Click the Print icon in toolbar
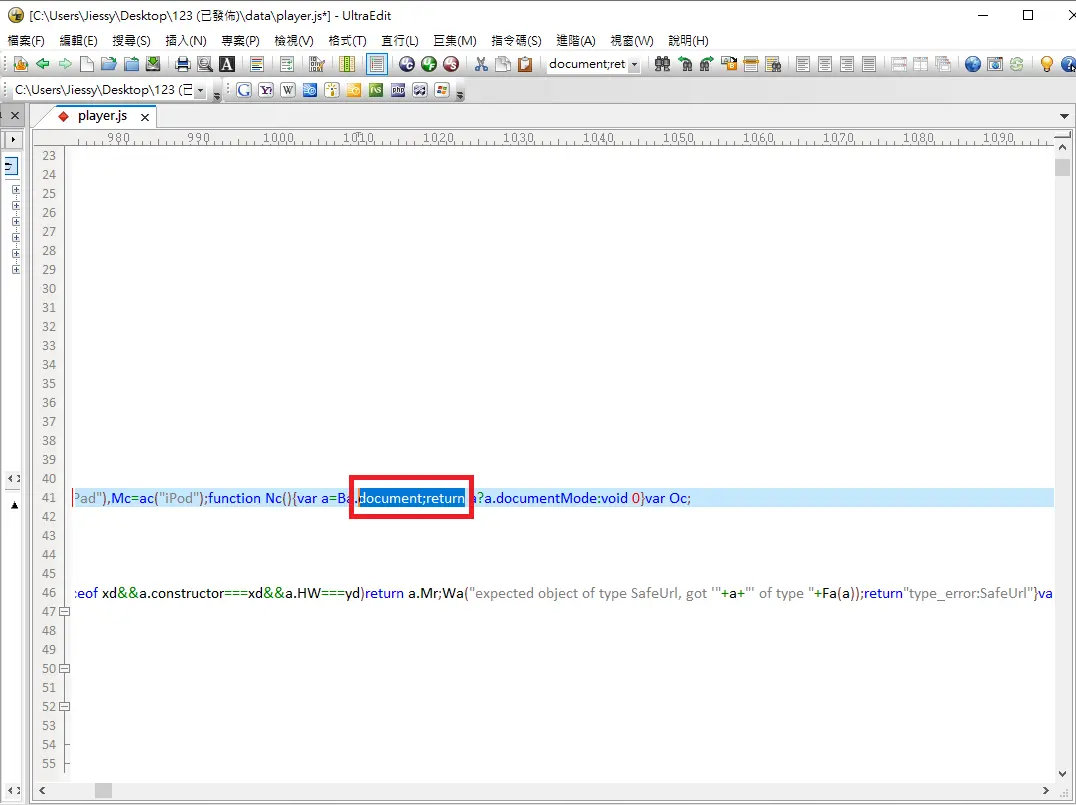Image resolution: width=1076 pixels, height=805 pixels. tap(182, 64)
